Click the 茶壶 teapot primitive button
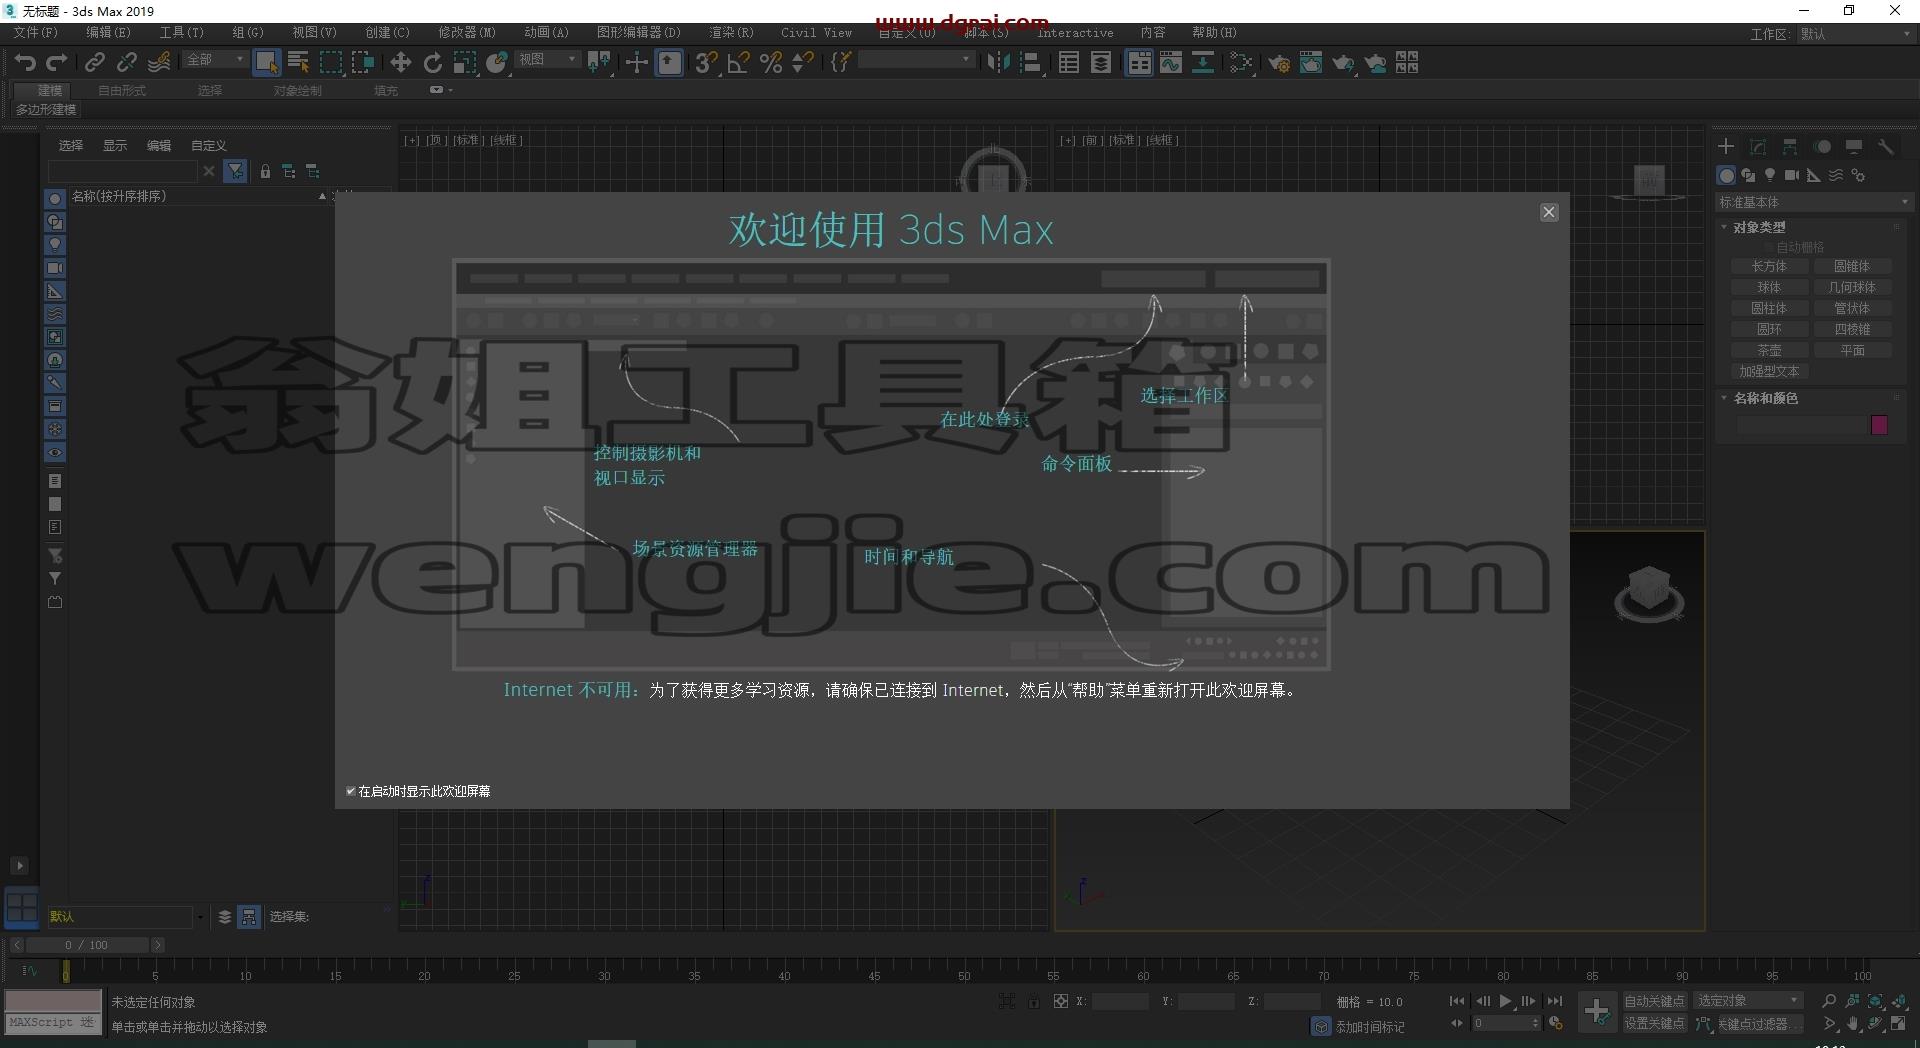 pyautogui.click(x=1769, y=351)
